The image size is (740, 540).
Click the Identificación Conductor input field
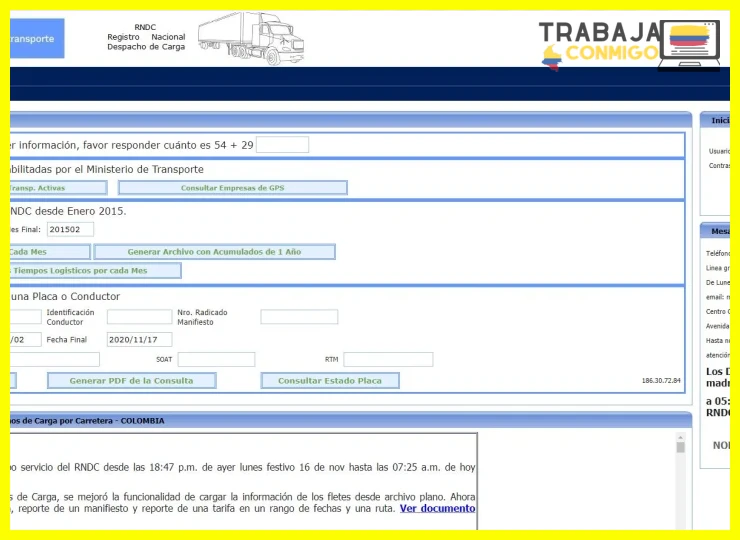(139, 317)
